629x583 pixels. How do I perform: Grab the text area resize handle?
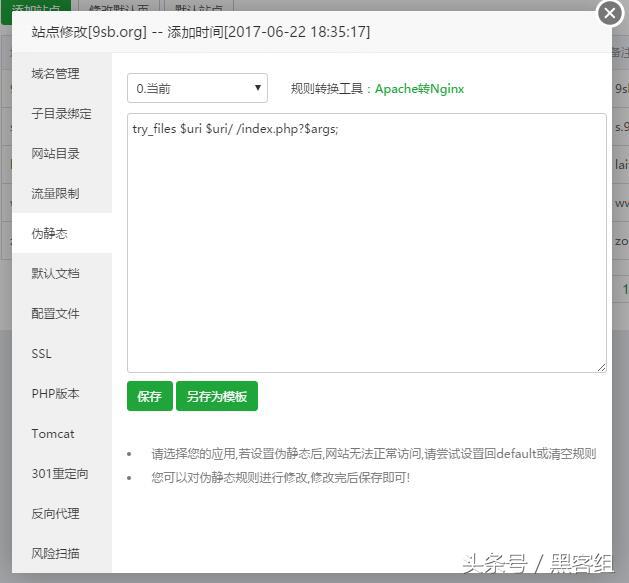pos(601,367)
